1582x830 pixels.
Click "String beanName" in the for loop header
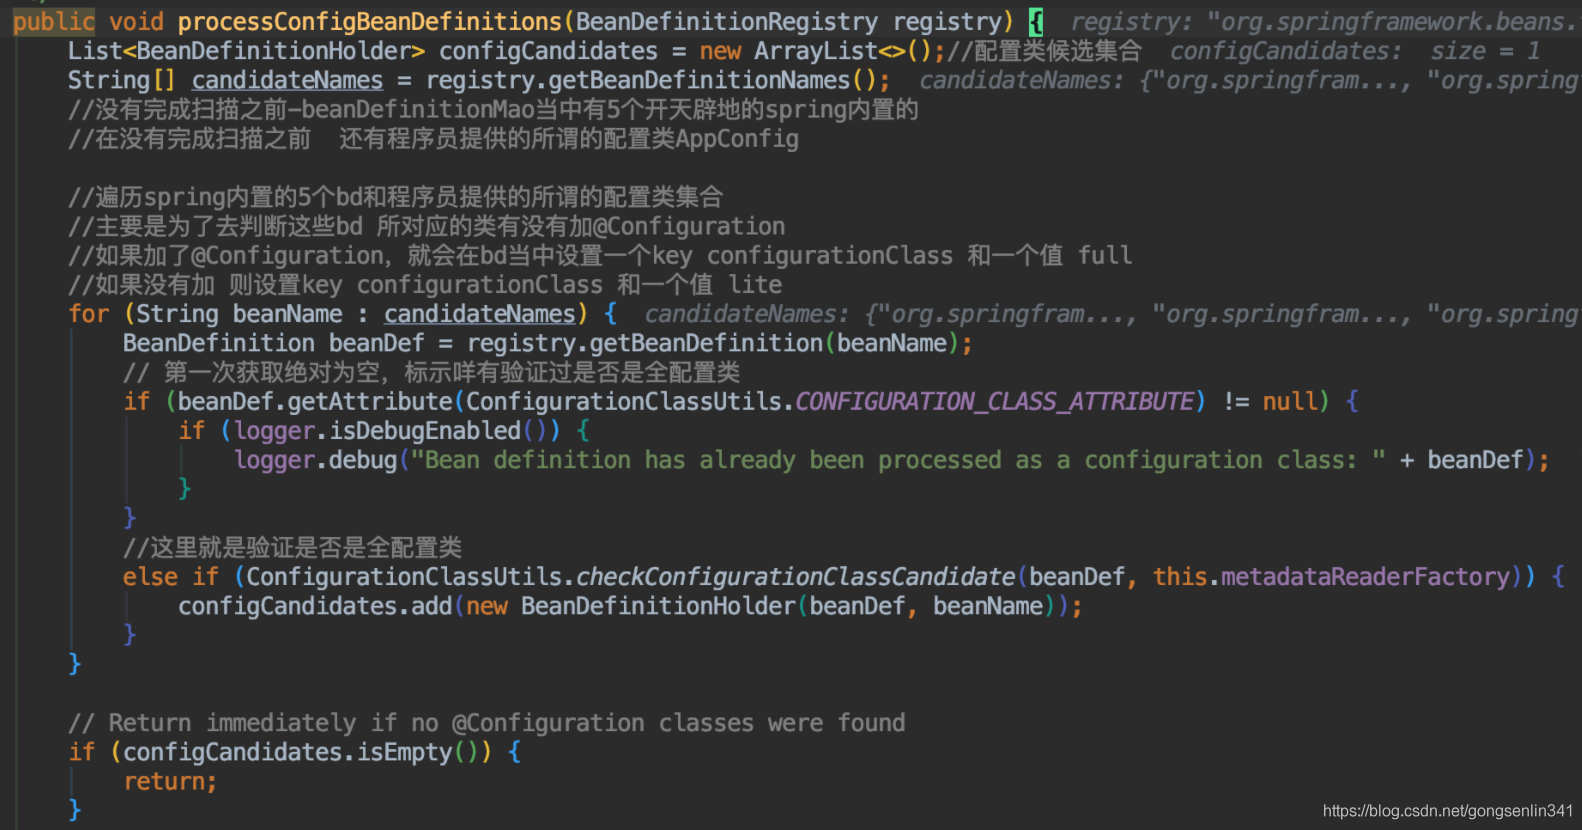click(x=239, y=314)
